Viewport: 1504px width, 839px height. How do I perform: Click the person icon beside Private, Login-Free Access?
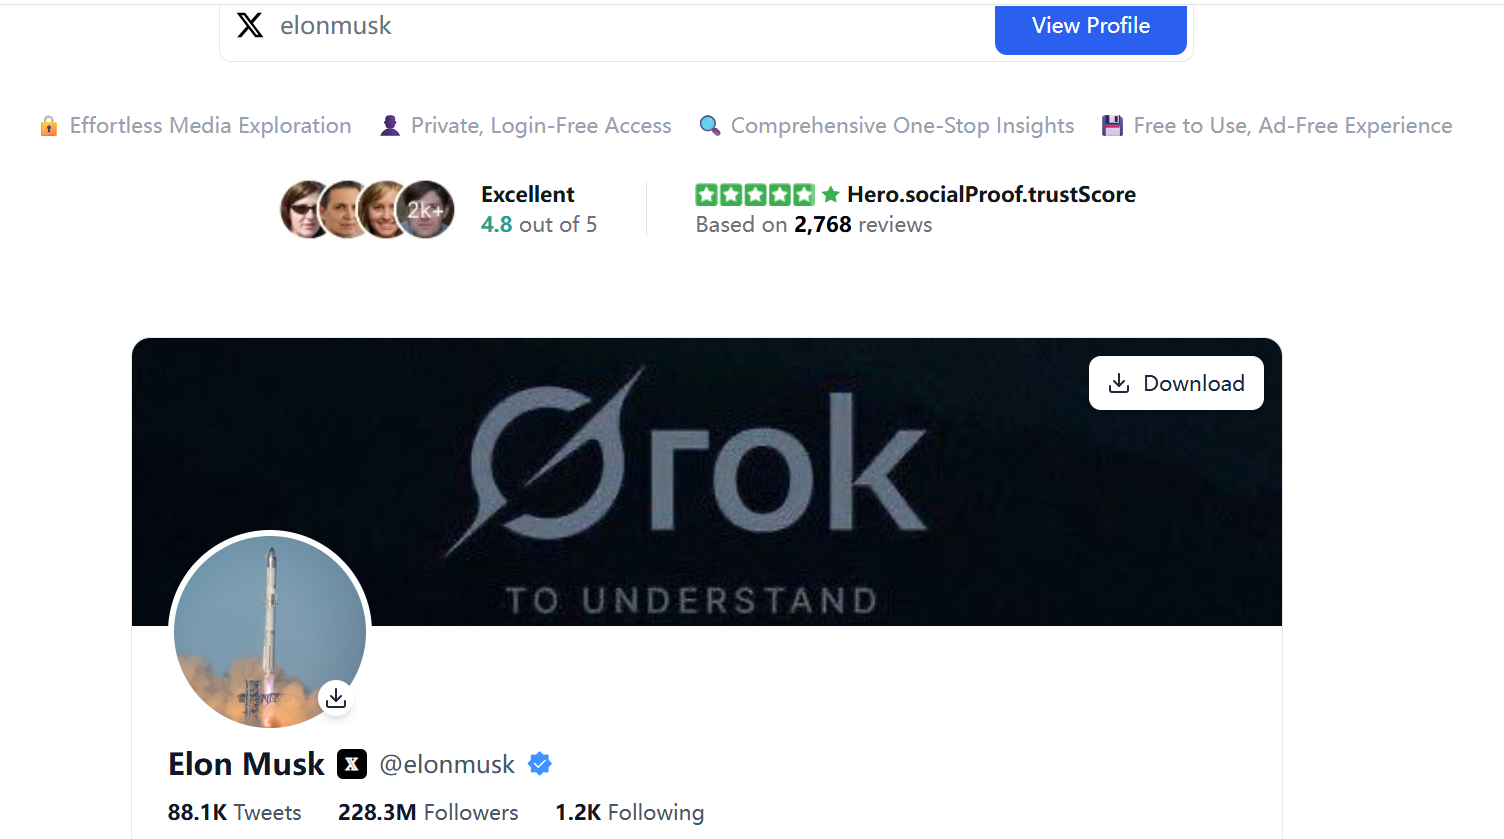pyautogui.click(x=390, y=126)
